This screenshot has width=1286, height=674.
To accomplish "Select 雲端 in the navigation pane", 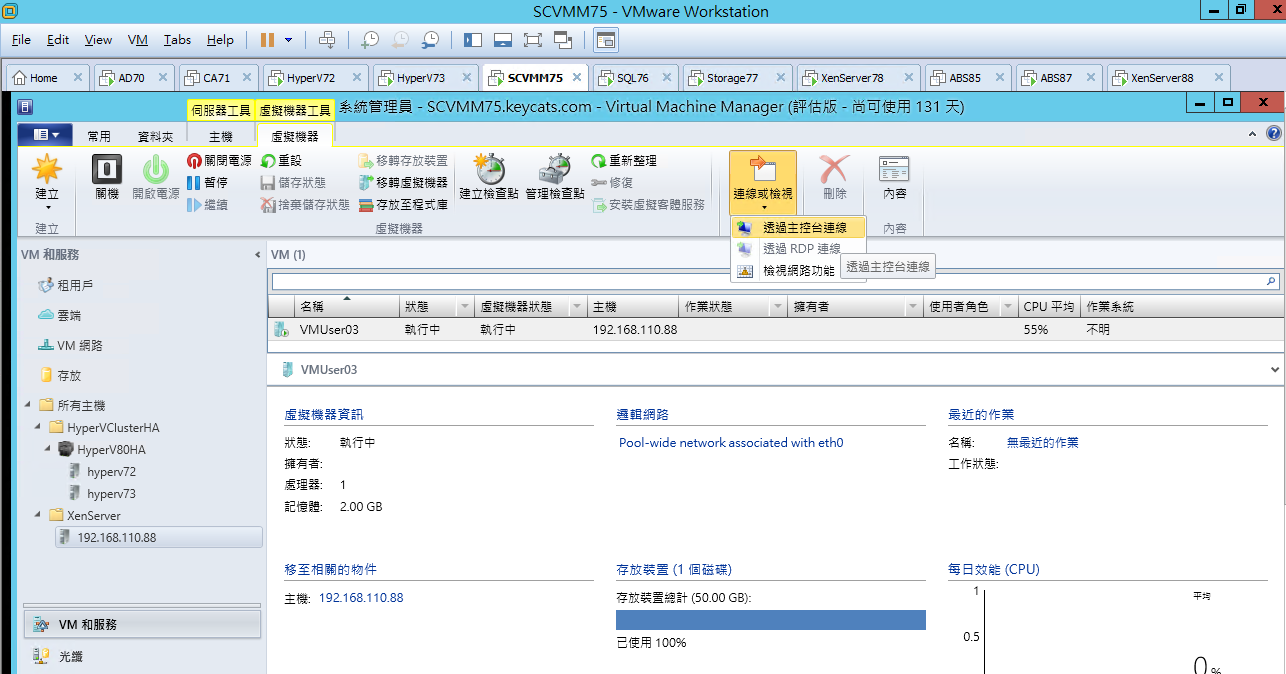I will tap(69, 315).
